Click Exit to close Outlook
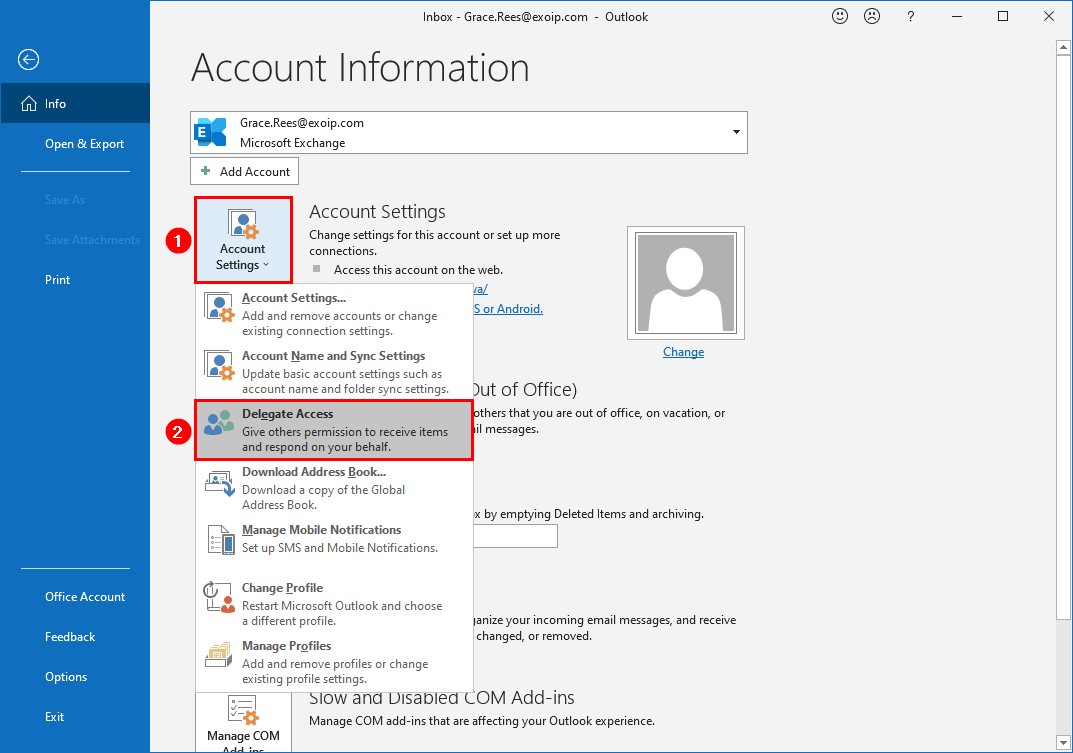The height and width of the screenshot is (753, 1073). click(x=75, y=717)
